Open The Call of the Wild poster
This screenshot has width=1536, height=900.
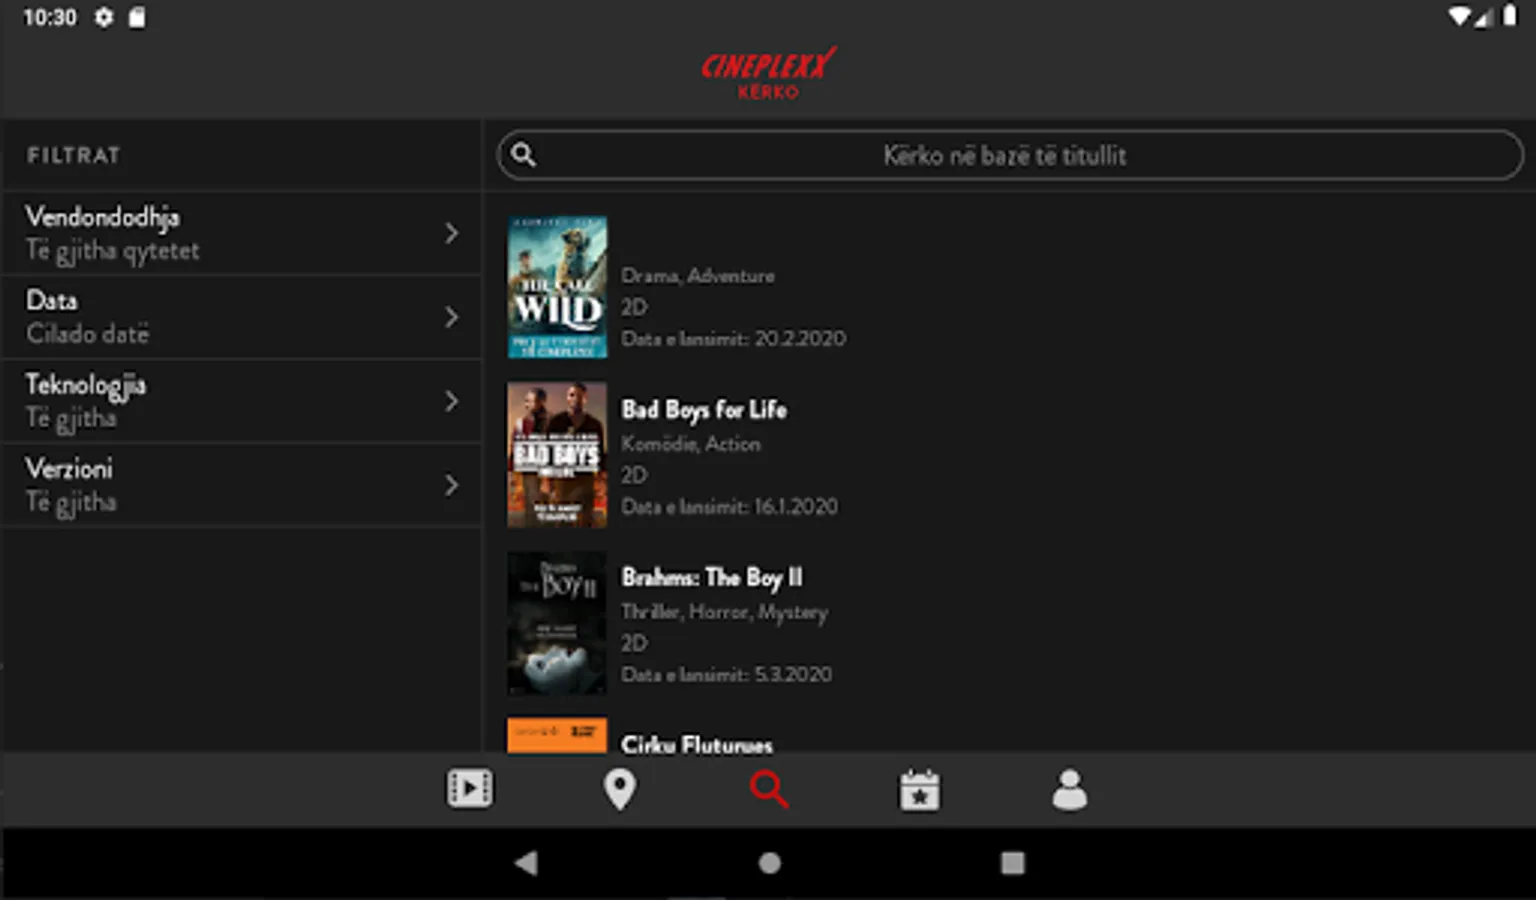pyautogui.click(x=557, y=287)
